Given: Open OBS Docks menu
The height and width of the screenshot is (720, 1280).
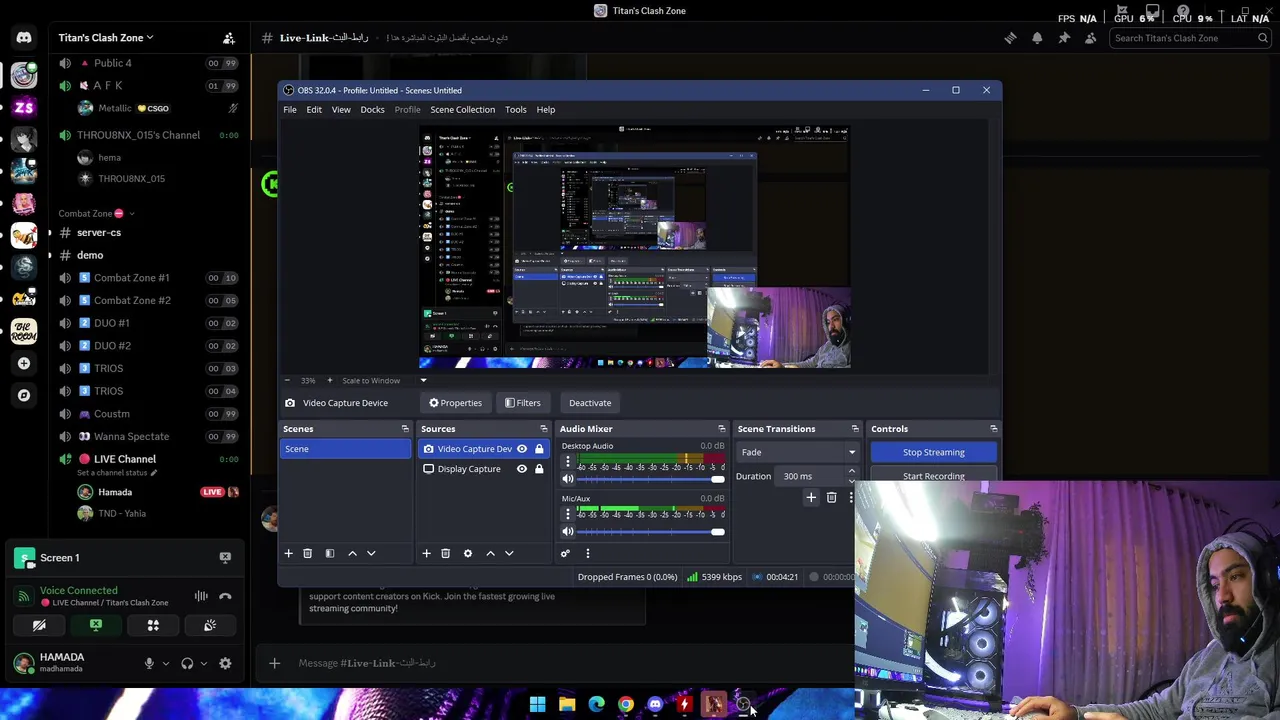Looking at the screenshot, I should (x=372, y=109).
